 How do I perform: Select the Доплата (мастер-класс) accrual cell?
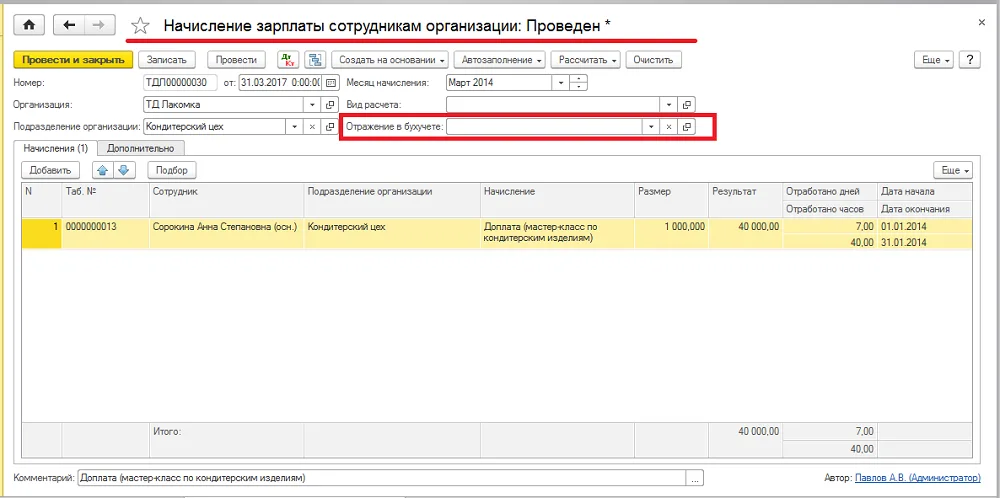(557, 232)
